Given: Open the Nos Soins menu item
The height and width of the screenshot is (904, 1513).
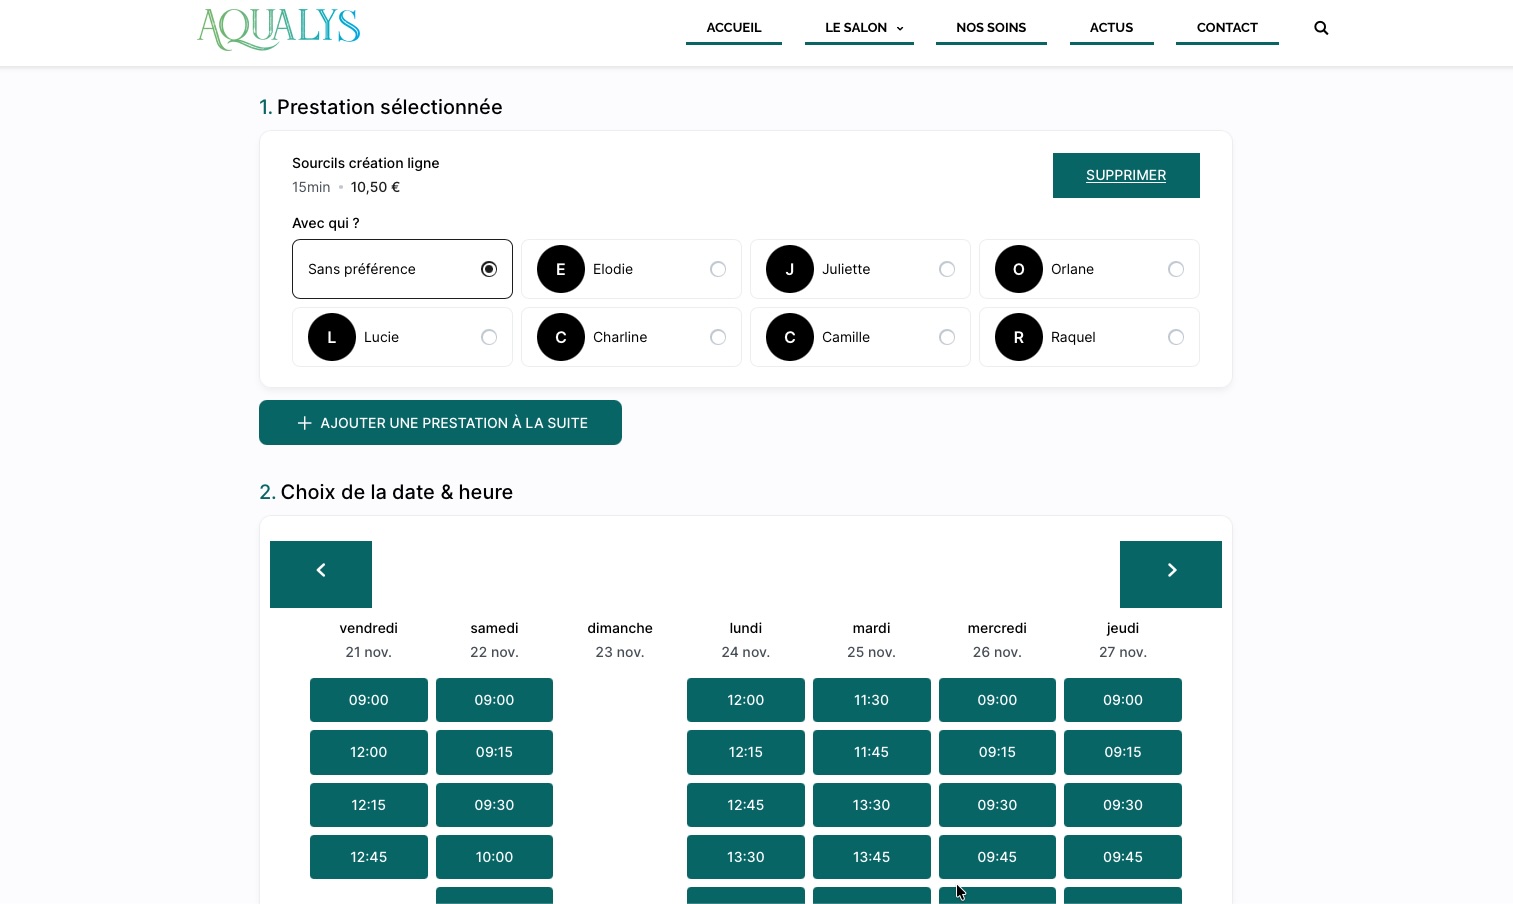Looking at the screenshot, I should [991, 28].
